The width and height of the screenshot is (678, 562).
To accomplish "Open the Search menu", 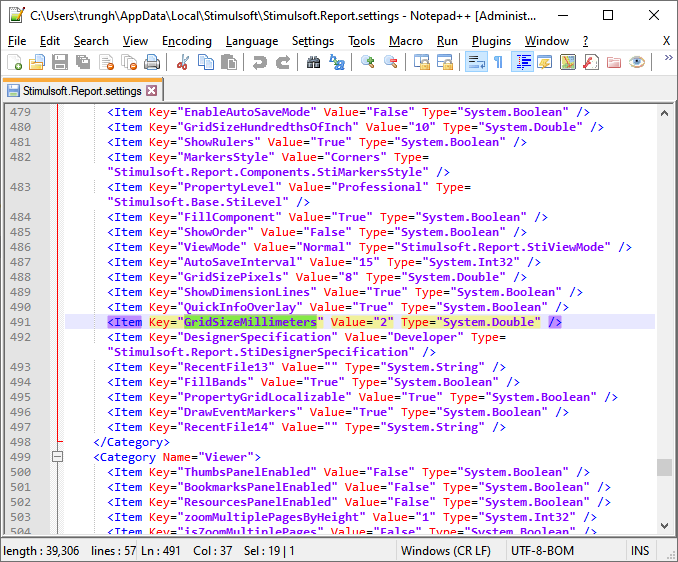I will tap(91, 41).
